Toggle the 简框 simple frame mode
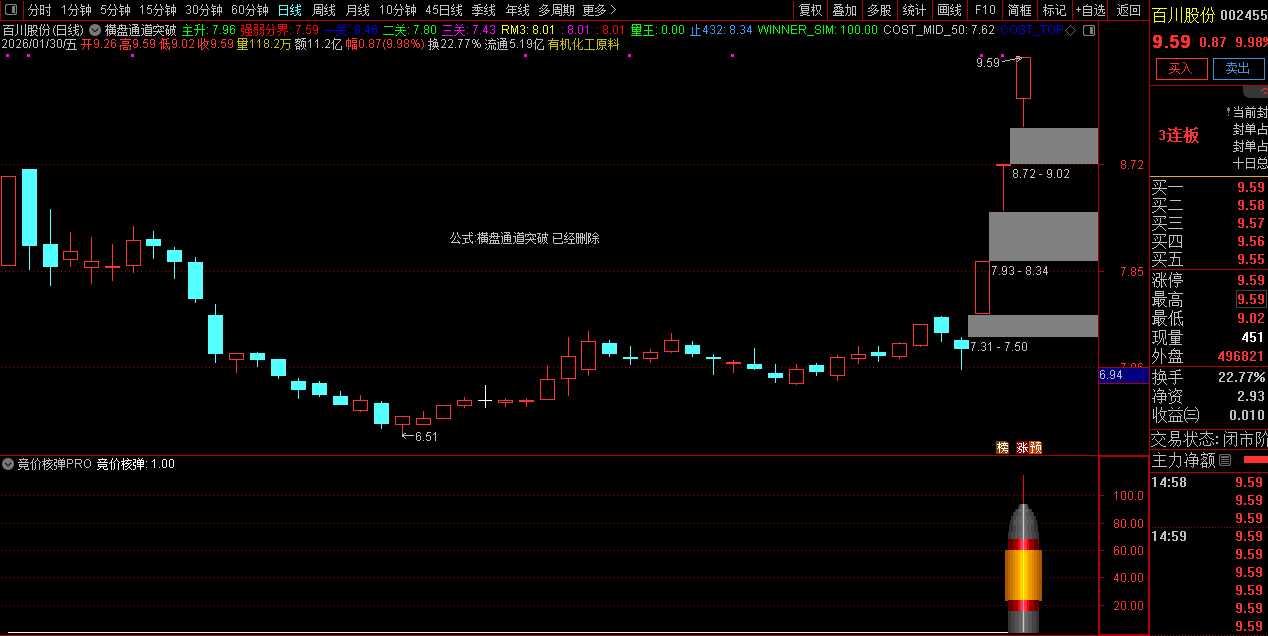This screenshot has width=1268, height=636. 1019,10
